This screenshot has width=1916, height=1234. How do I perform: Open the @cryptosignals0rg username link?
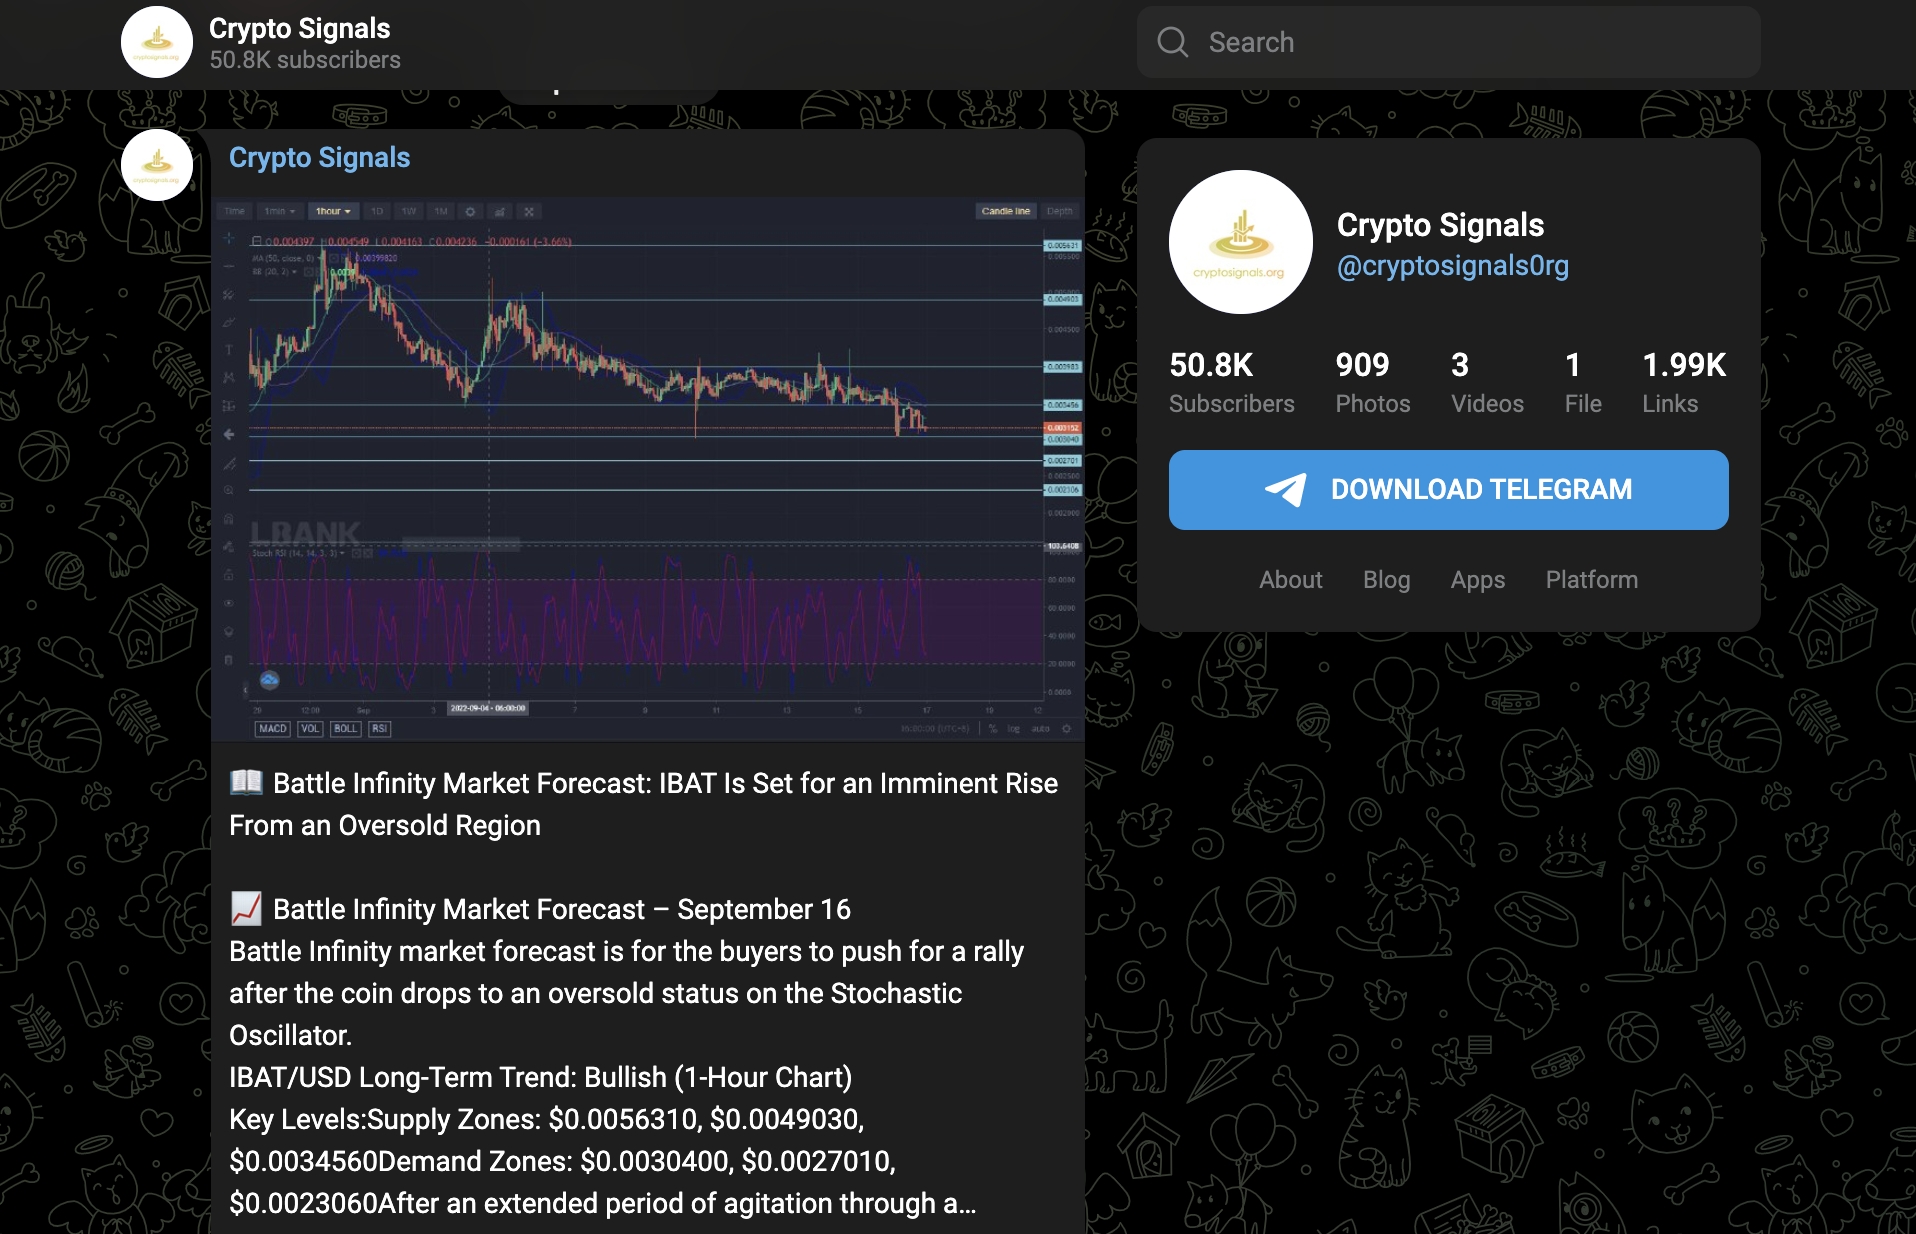pos(1452,266)
